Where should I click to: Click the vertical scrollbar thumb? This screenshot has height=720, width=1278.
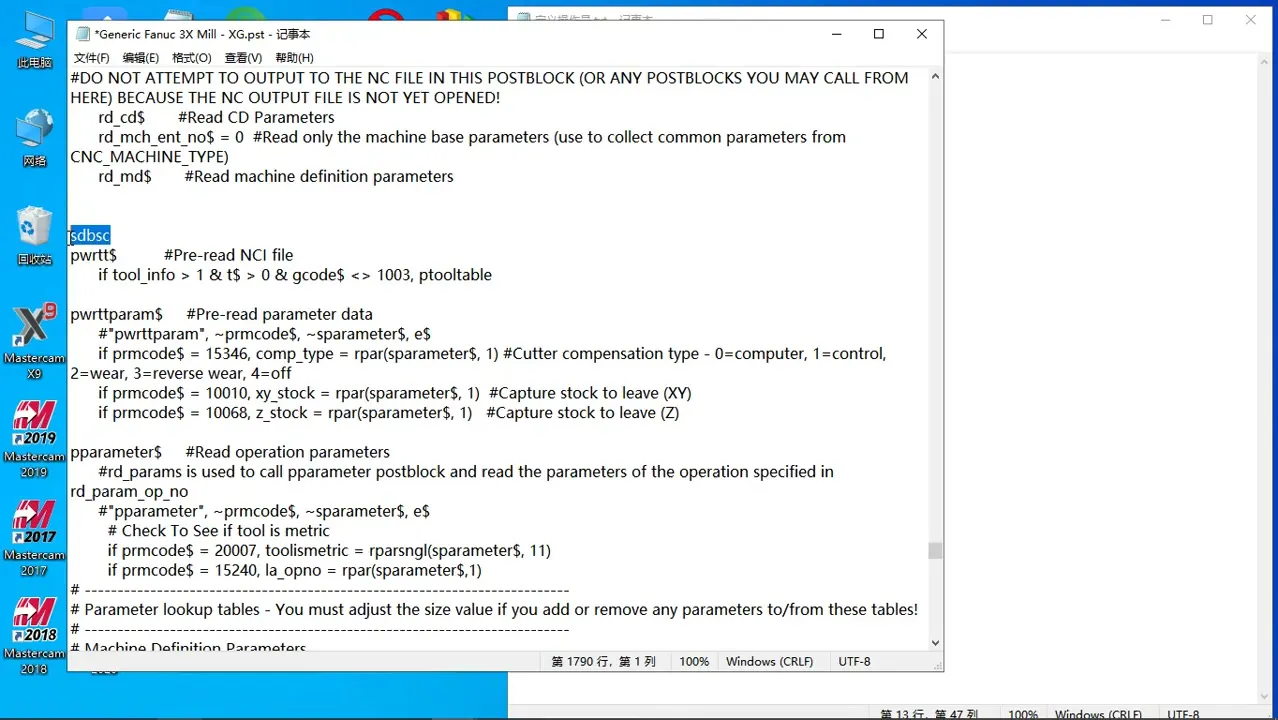pyautogui.click(x=935, y=551)
